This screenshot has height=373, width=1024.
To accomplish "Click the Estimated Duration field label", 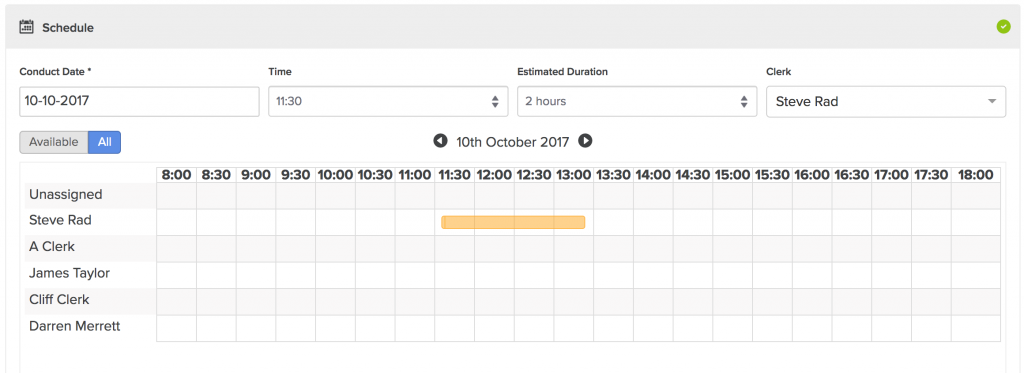I will click(x=562, y=72).
